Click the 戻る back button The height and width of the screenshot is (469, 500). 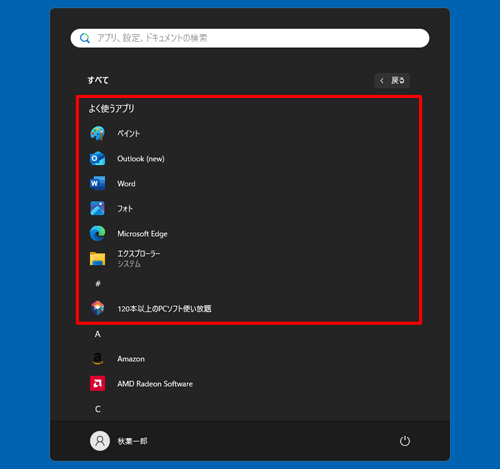[392, 80]
